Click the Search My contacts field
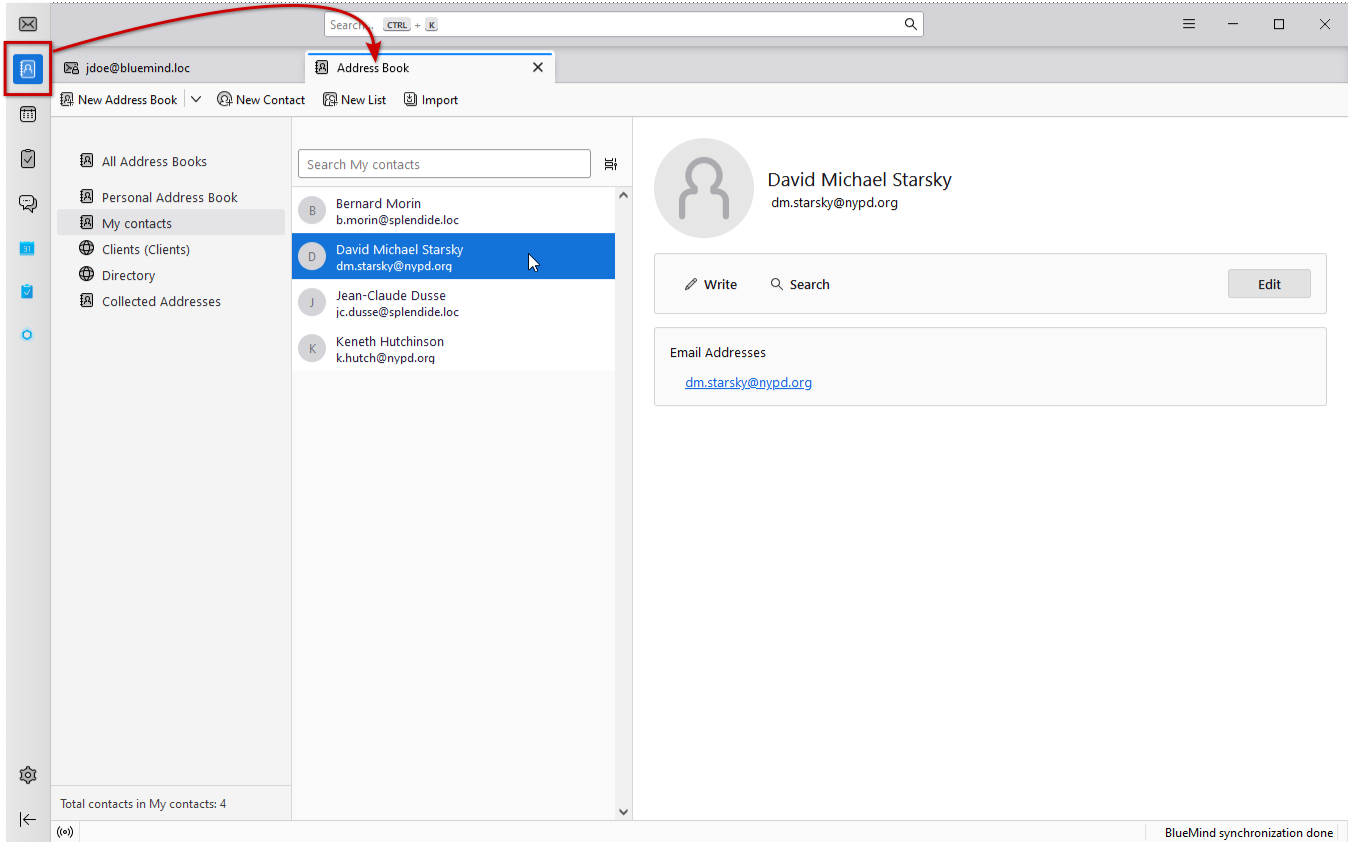1348x842 pixels. click(444, 164)
